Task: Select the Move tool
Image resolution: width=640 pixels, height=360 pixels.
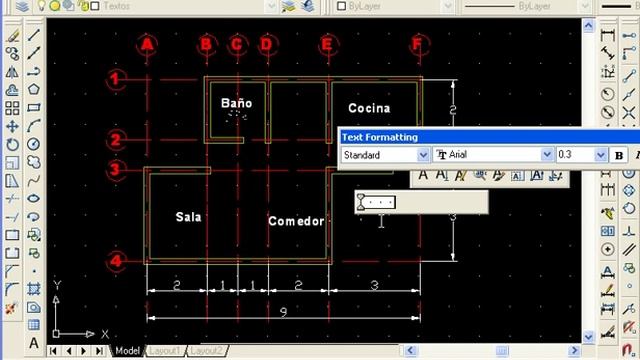Action: [x=12, y=126]
